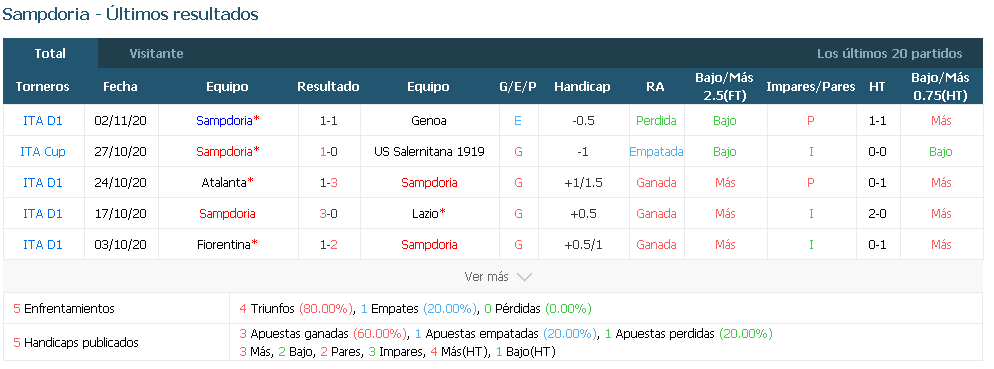Open the 1-1 result against Genoa
This screenshot has width=994, height=369.
[x=328, y=120]
